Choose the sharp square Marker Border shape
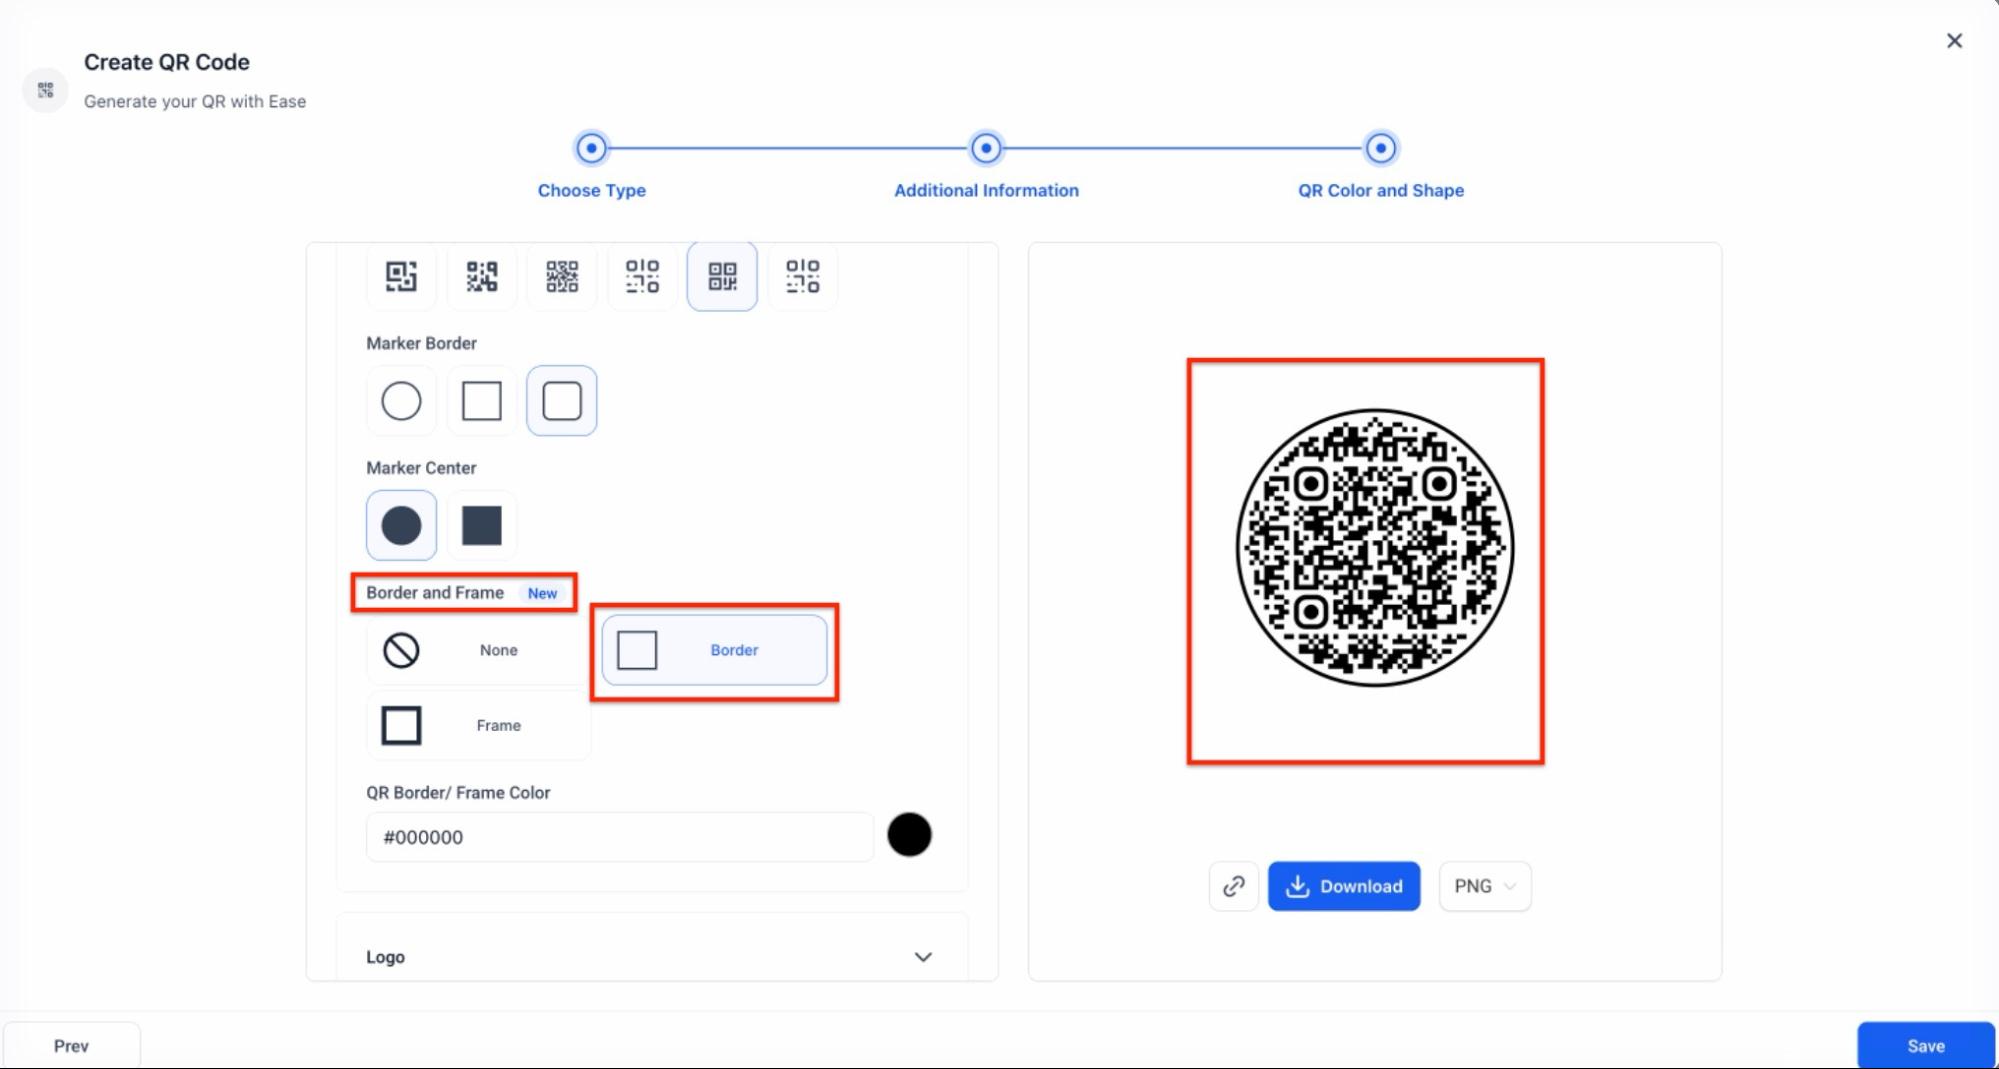1999x1069 pixels. pyautogui.click(x=482, y=401)
